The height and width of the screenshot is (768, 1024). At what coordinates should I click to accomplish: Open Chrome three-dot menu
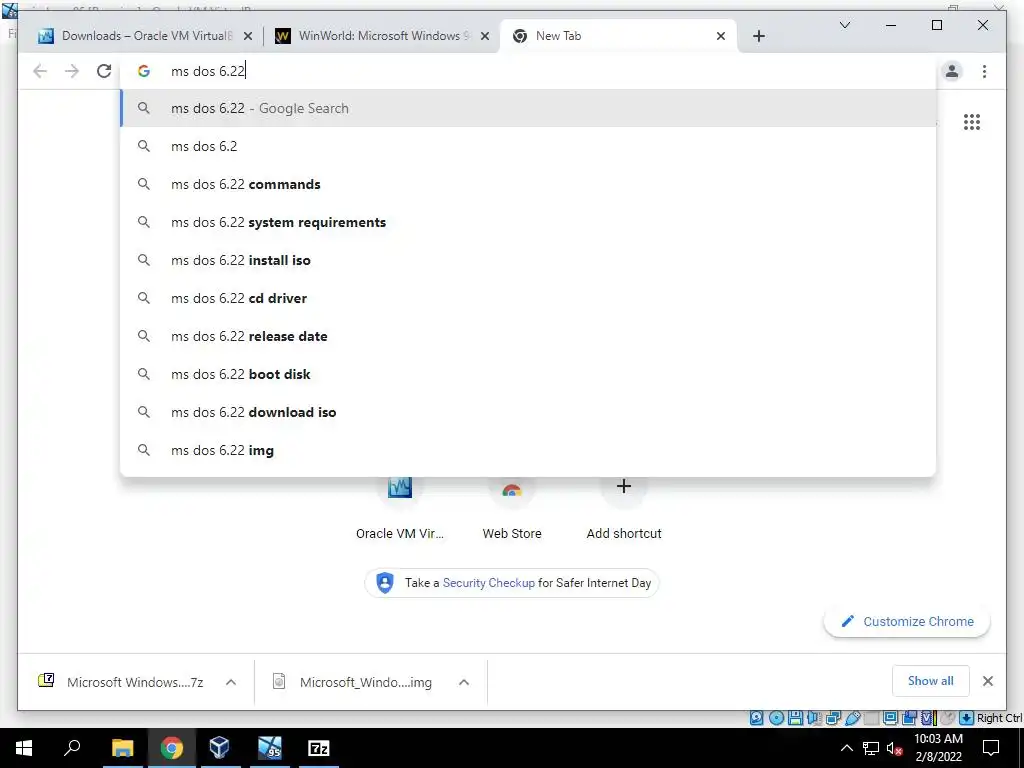tap(984, 71)
